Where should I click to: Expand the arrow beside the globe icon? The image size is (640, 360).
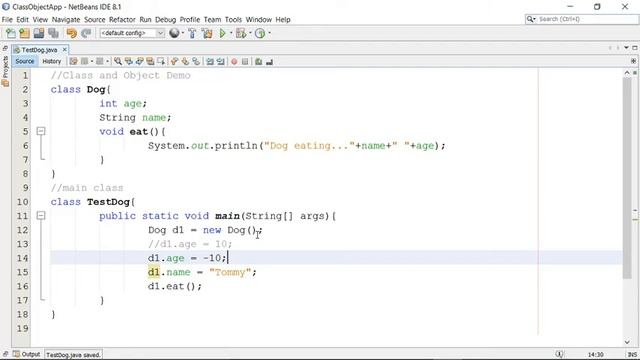pos(182,33)
